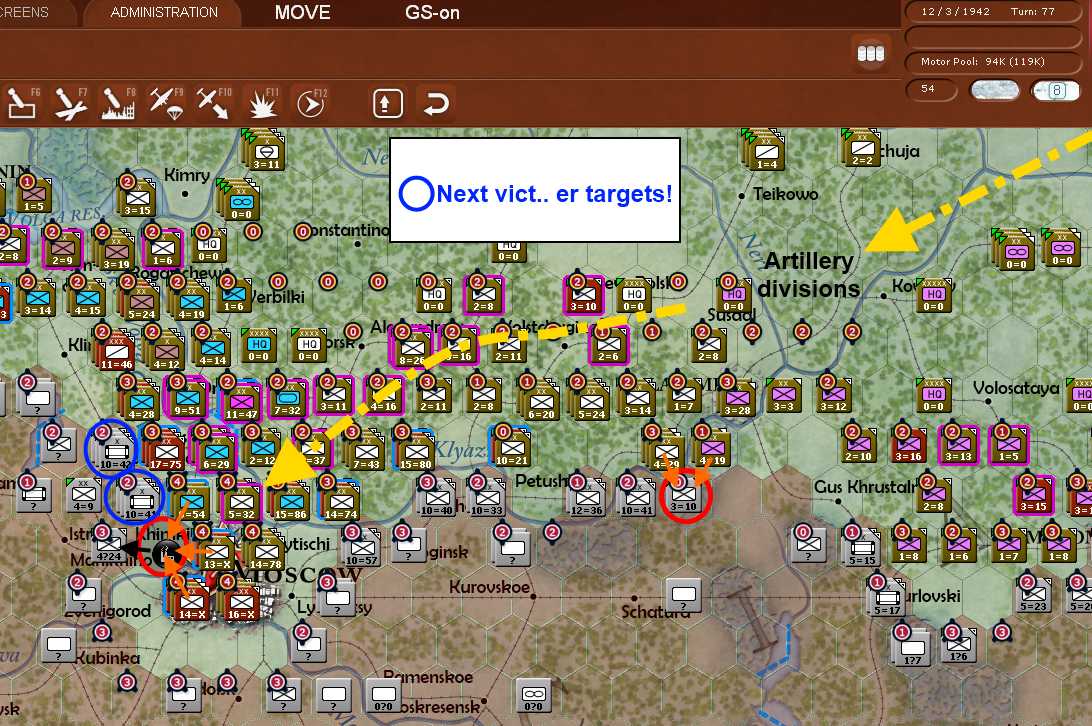Viewport: 1092px width, 726px height.
Task: Select the 14=78 unit near Moscow
Action: pos(266,552)
